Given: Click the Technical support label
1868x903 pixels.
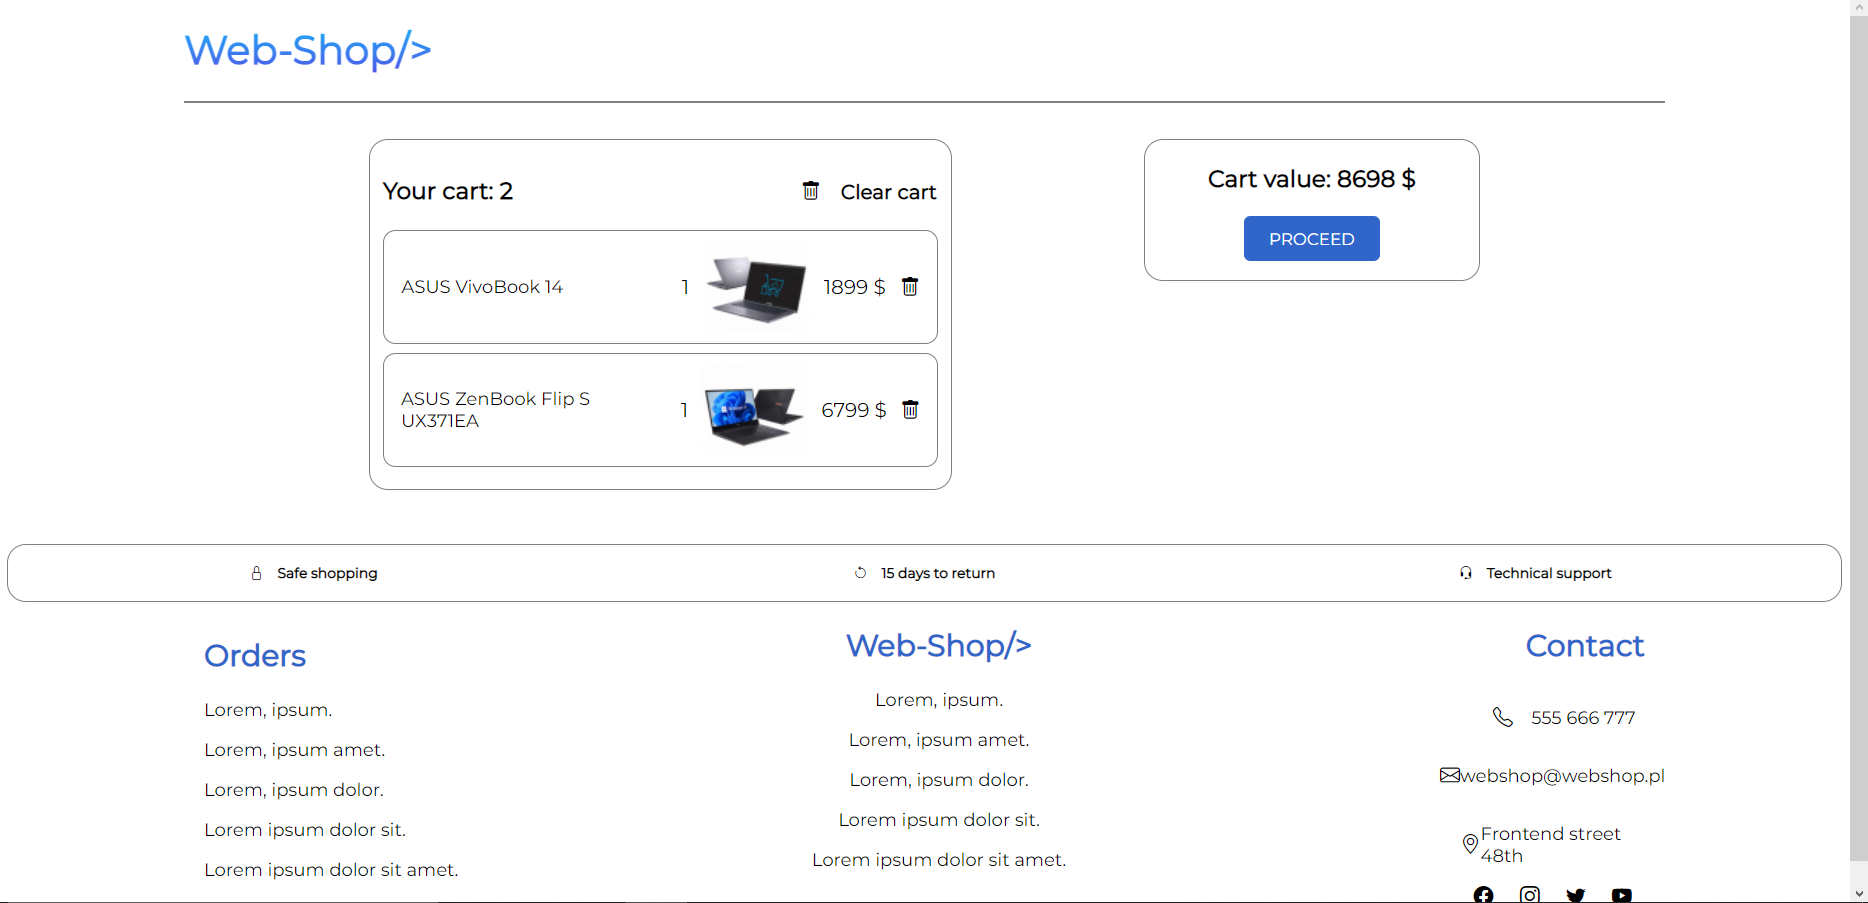Looking at the screenshot, I should (x=1549, y=573).
